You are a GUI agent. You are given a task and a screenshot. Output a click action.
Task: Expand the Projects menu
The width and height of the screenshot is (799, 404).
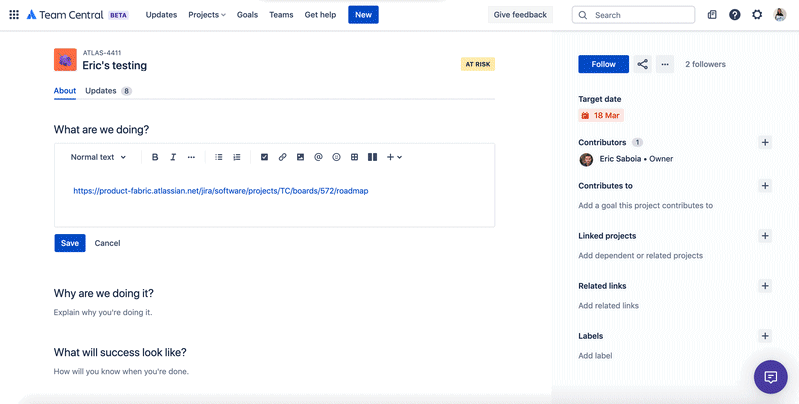[207, 15]
